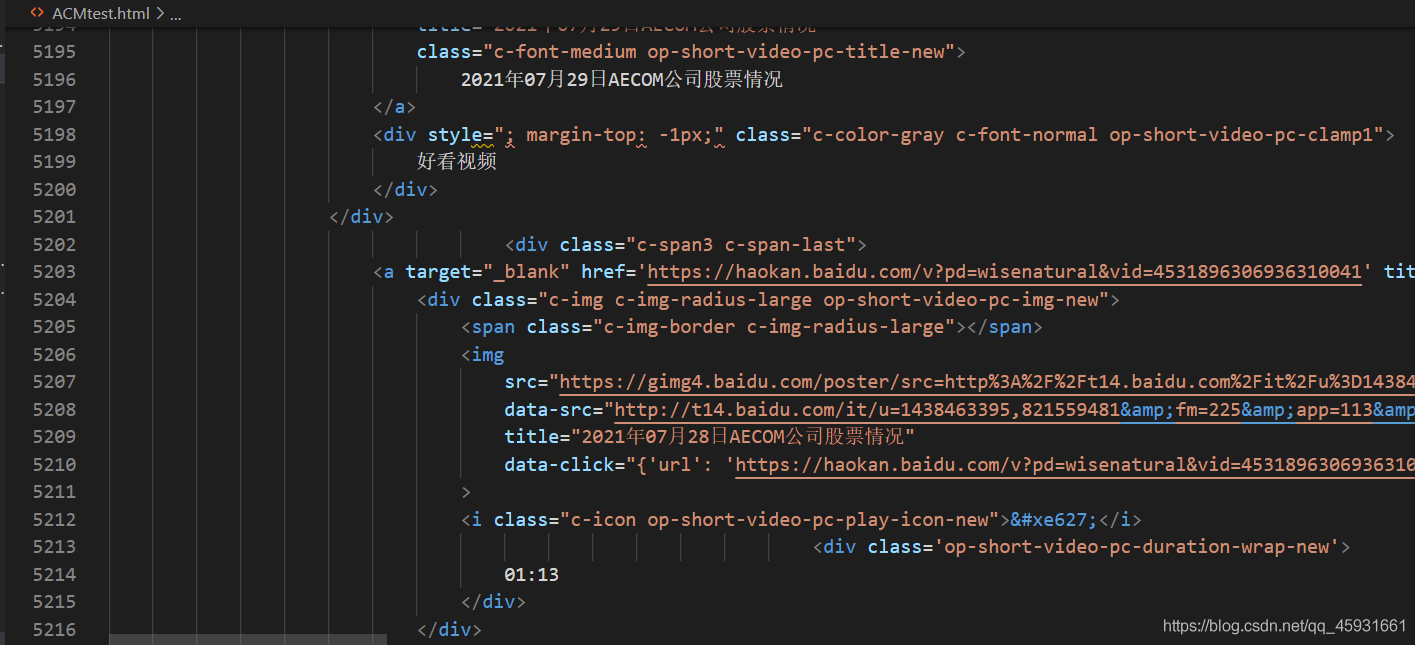Click the "好看视频" text on line 5199

pyautogui.click(x=457, y=162)
